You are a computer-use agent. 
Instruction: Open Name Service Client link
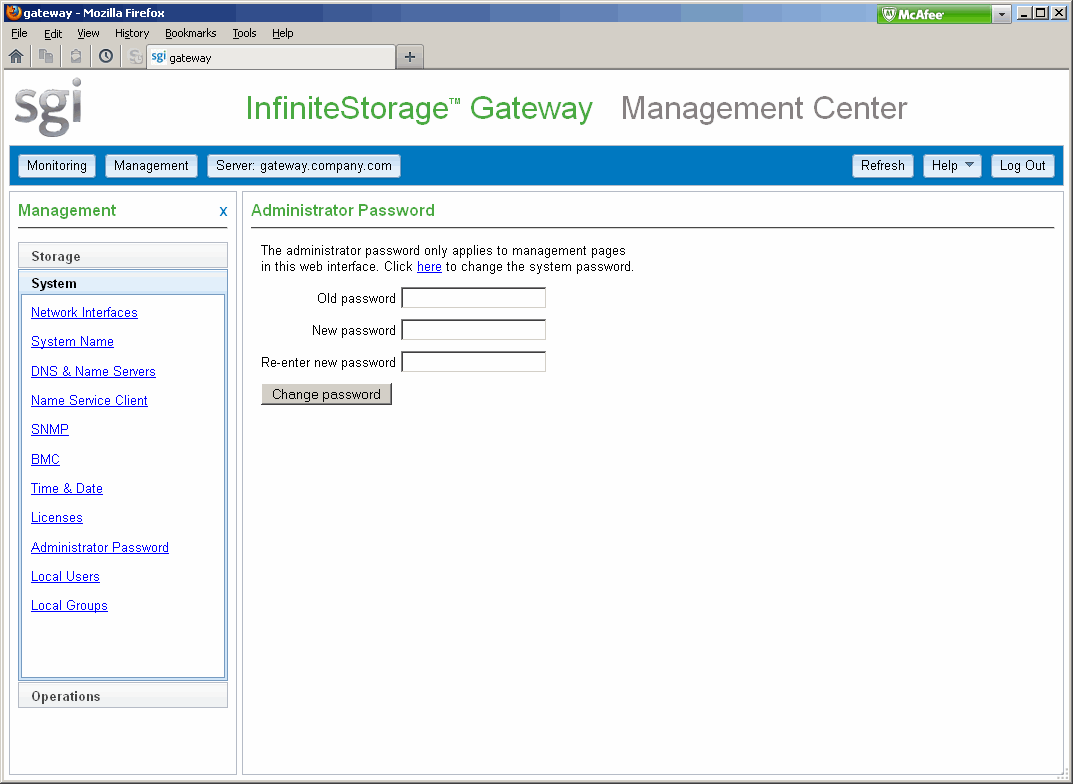pos(89,400)
